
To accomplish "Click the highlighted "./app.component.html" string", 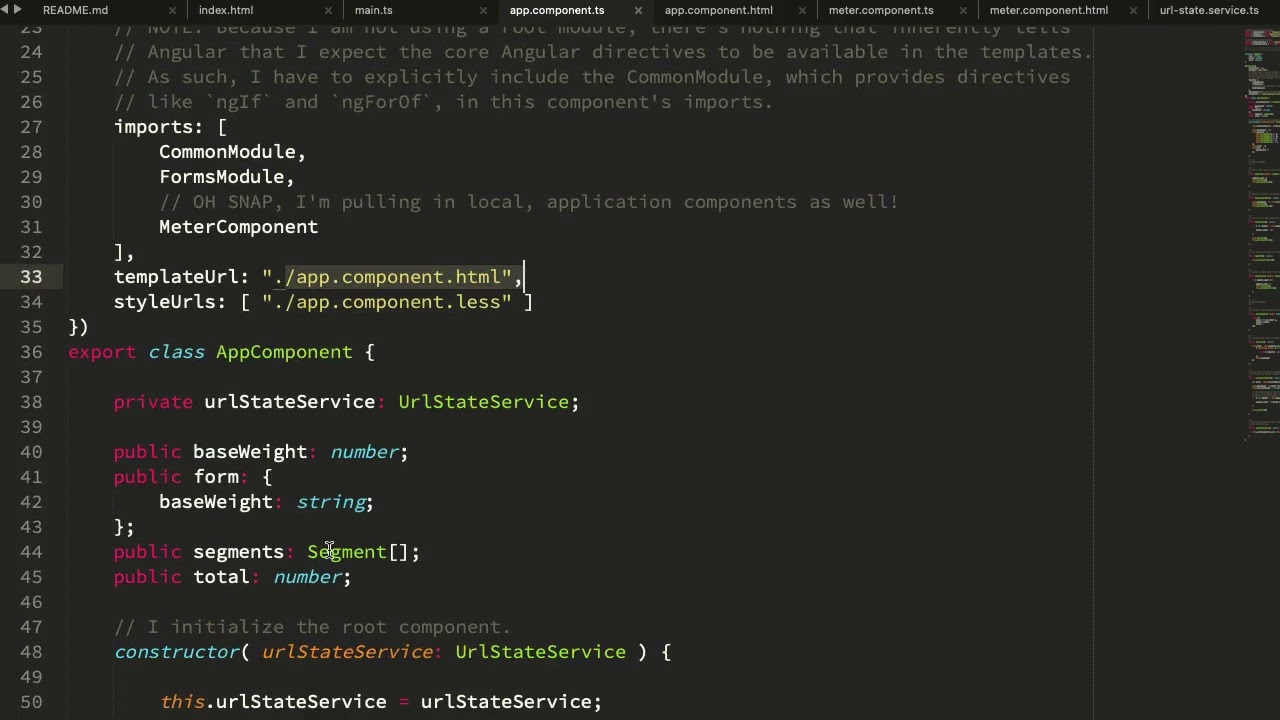I will click(x=386, y=277).
